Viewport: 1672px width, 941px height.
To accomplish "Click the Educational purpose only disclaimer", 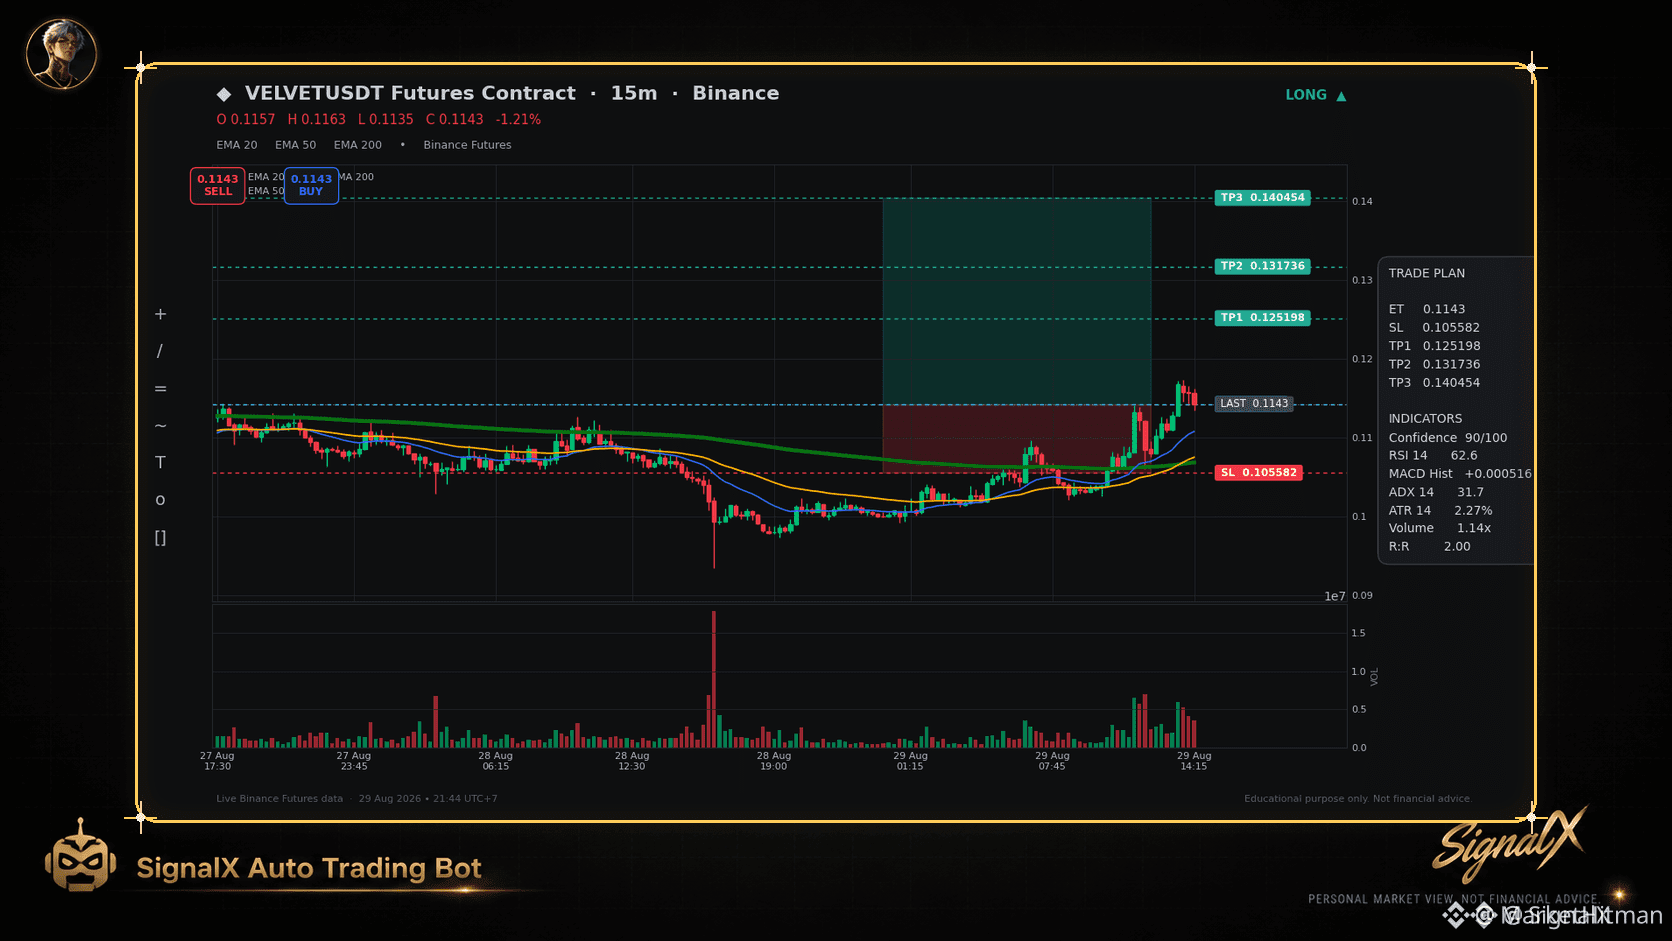I will coord(1358,799).
